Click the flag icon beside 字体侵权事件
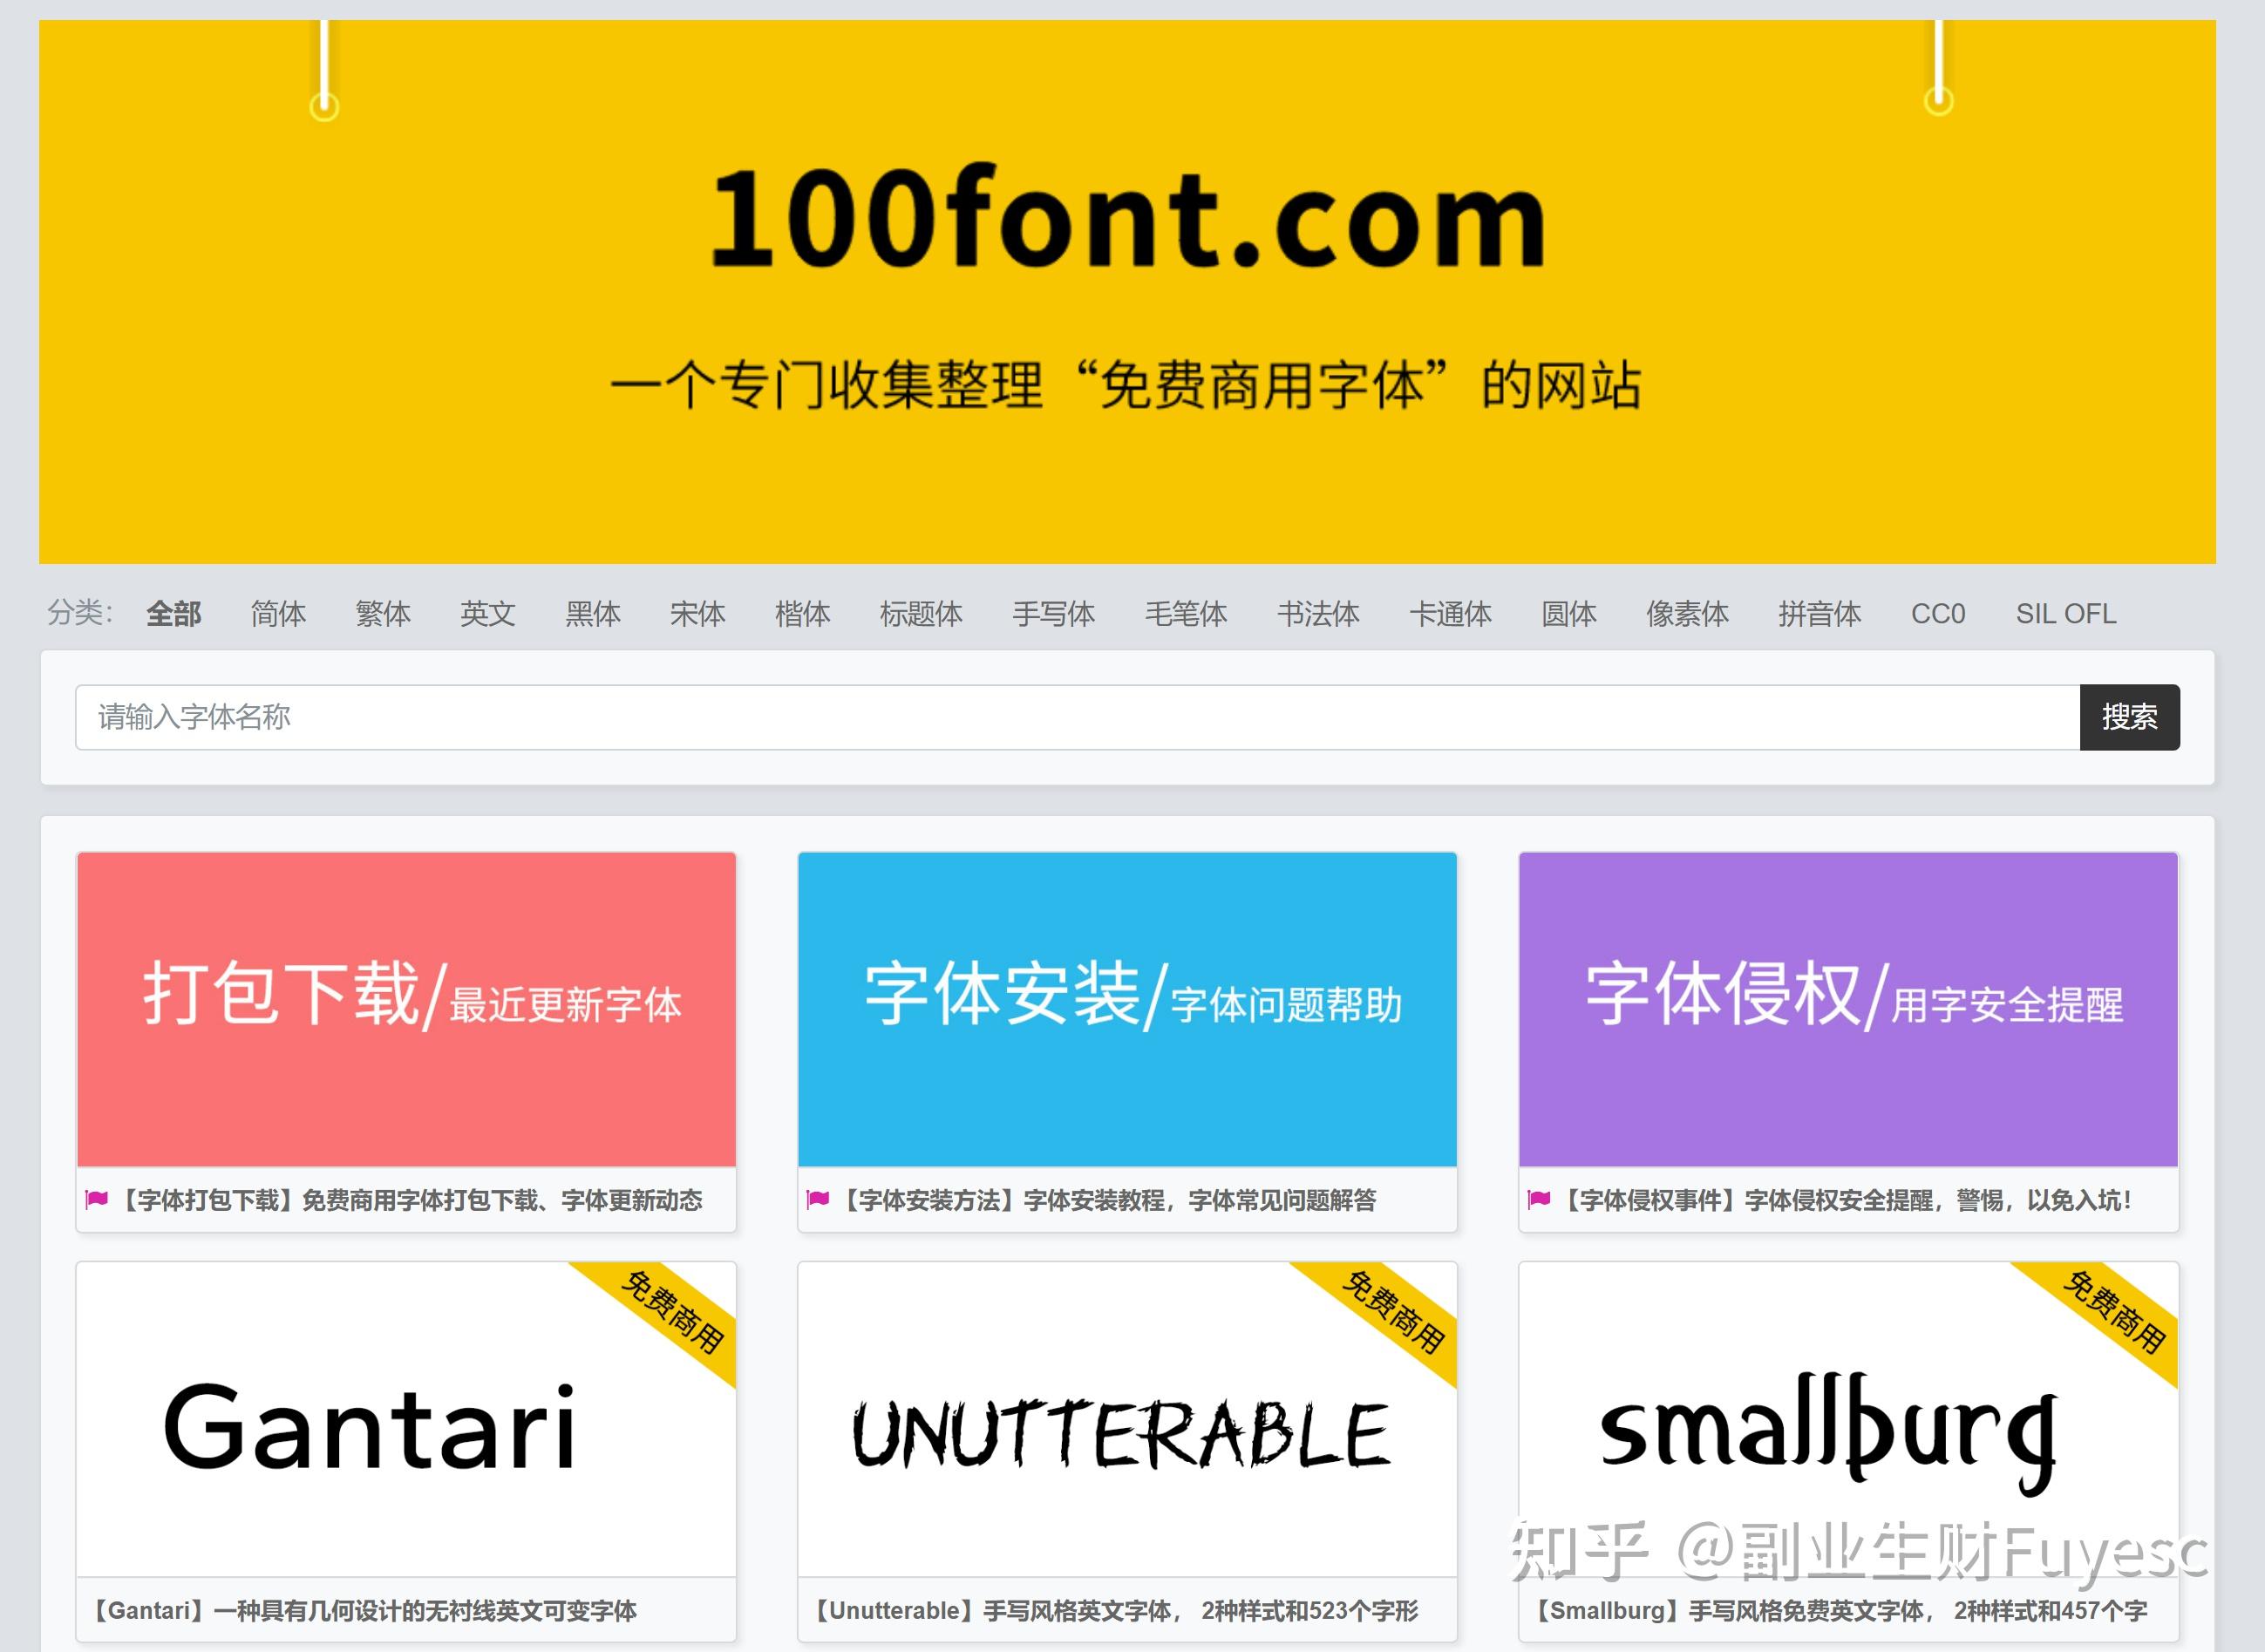2265x1652 pixels. 1539,1199
